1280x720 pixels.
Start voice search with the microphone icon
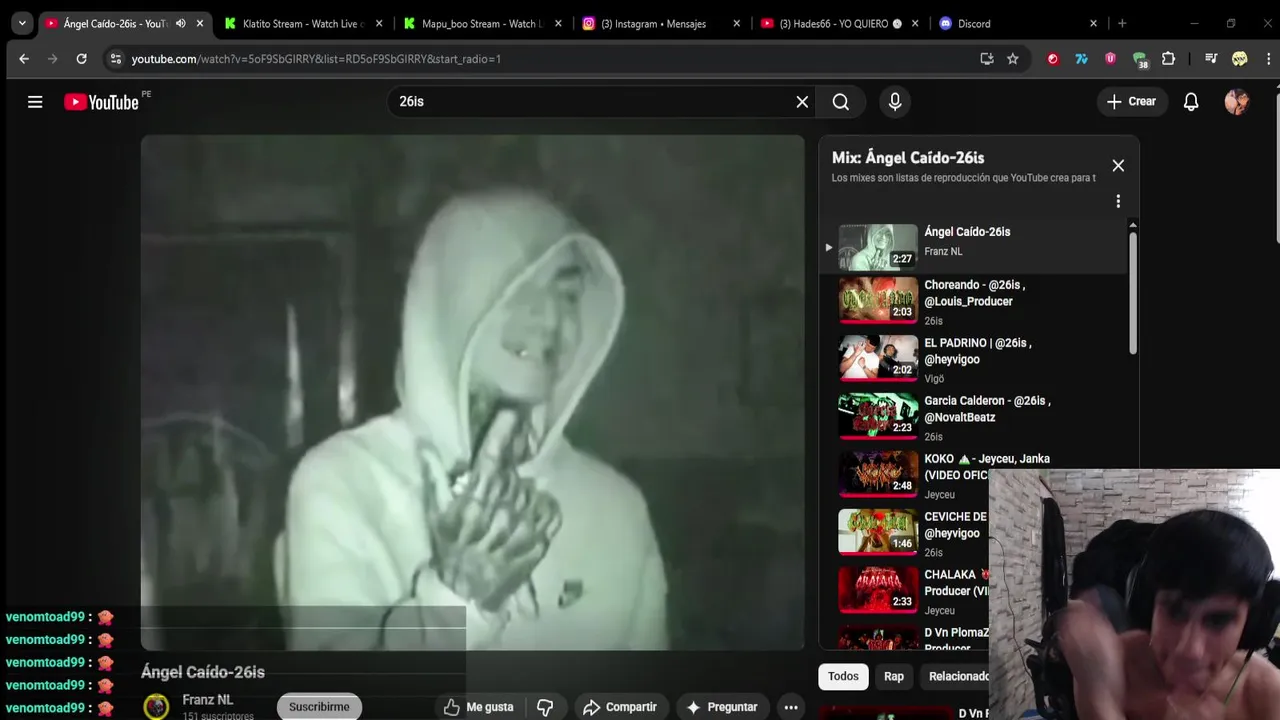(x=895, y=102)
